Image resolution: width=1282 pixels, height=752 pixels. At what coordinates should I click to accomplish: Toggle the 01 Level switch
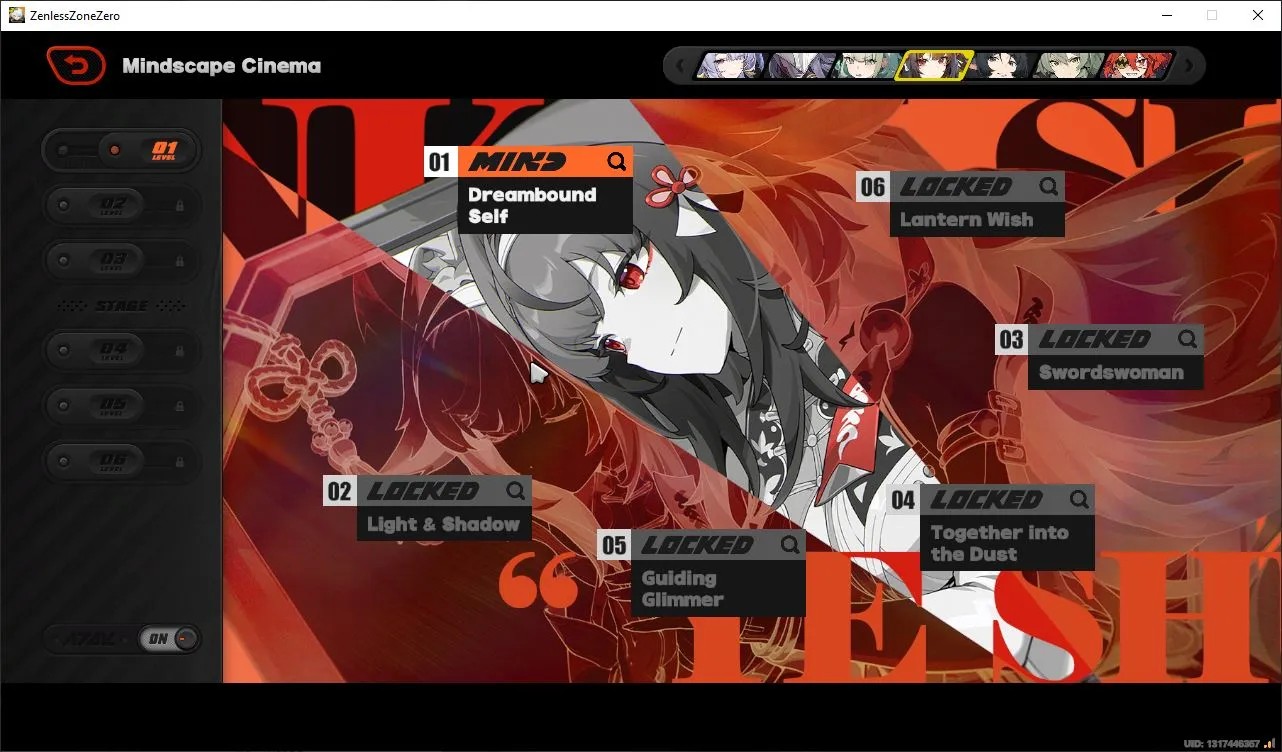pyautogui.click(x=121, y=150)
